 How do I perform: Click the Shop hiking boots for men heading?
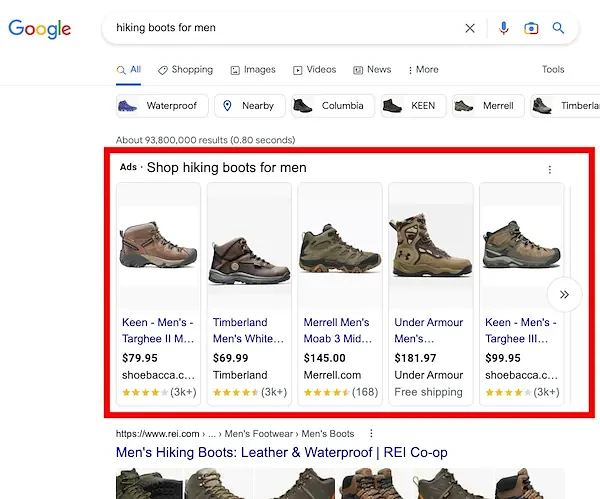point(227,168)
